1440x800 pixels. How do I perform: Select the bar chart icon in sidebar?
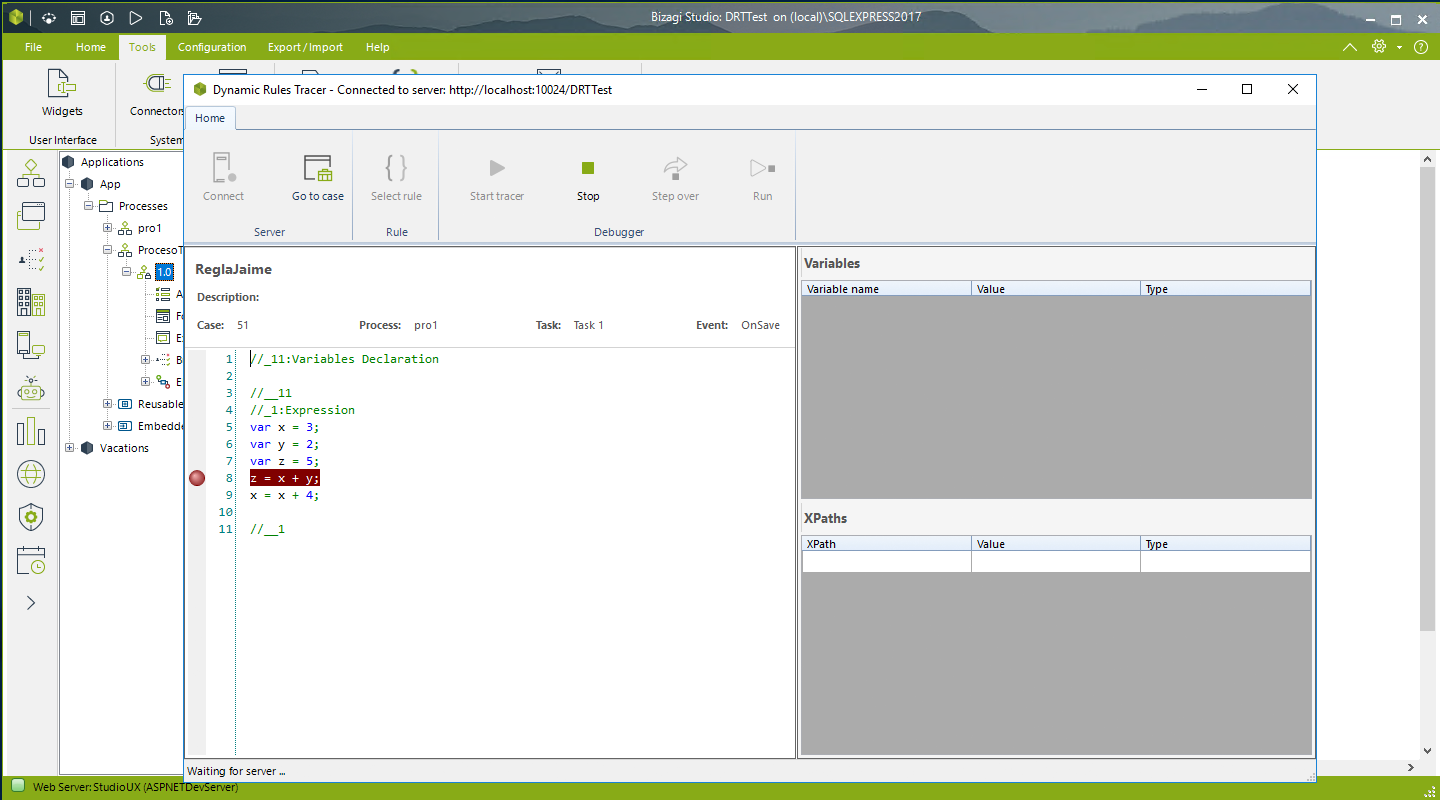tap(31, 432)
